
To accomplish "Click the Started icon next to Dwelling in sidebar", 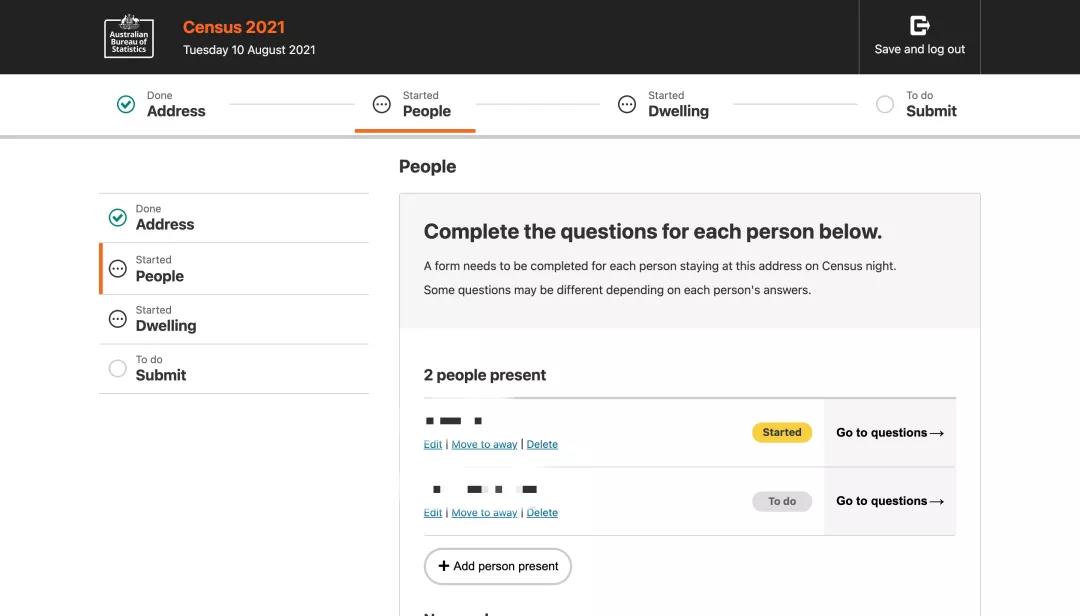I will pos(117,318).
